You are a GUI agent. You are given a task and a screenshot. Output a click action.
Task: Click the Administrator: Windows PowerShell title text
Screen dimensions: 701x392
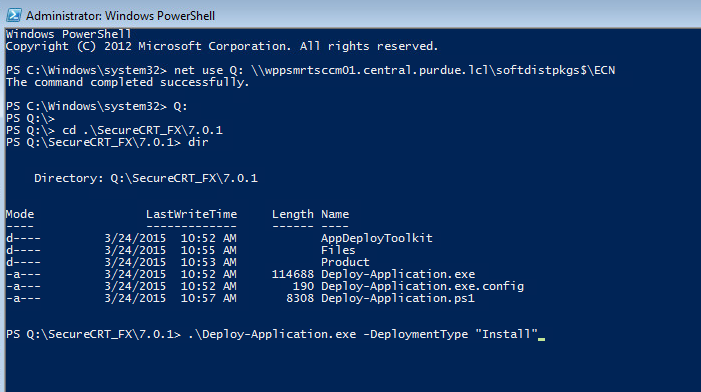click(x=120, y=16)
